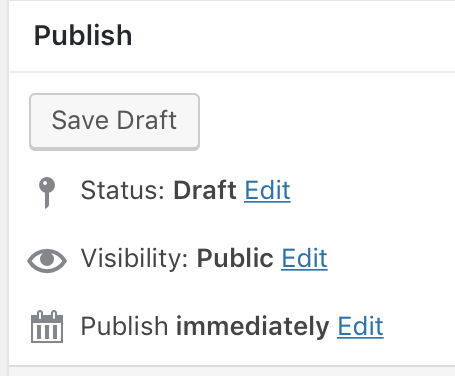Click empty header area right of Publish title
Image resolution: width=455 pixels, height=376 pixels.
(293, 35)
